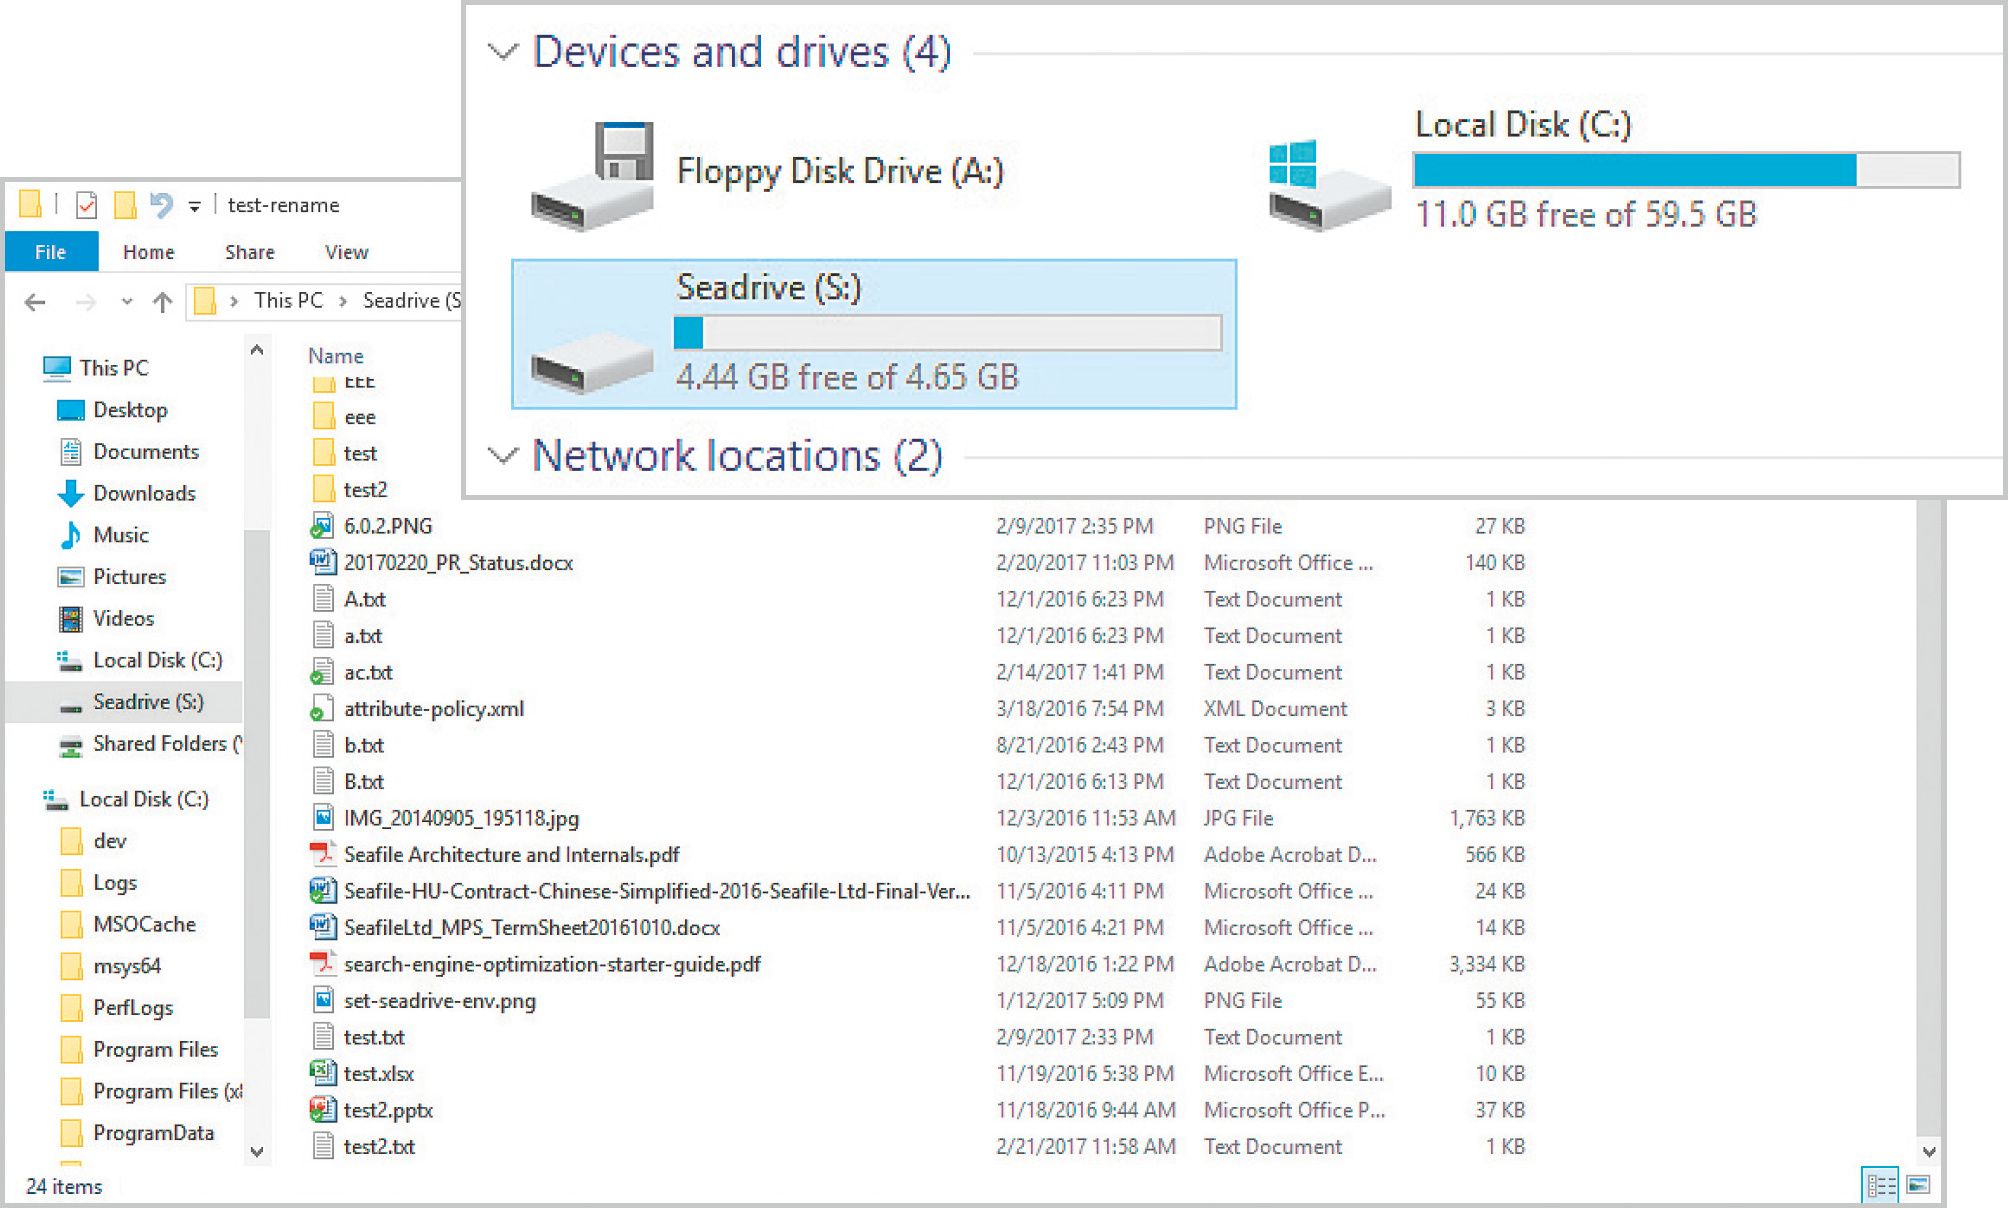Switch to the View ribbon tab

pyautogui.click(x=346, y=252)
